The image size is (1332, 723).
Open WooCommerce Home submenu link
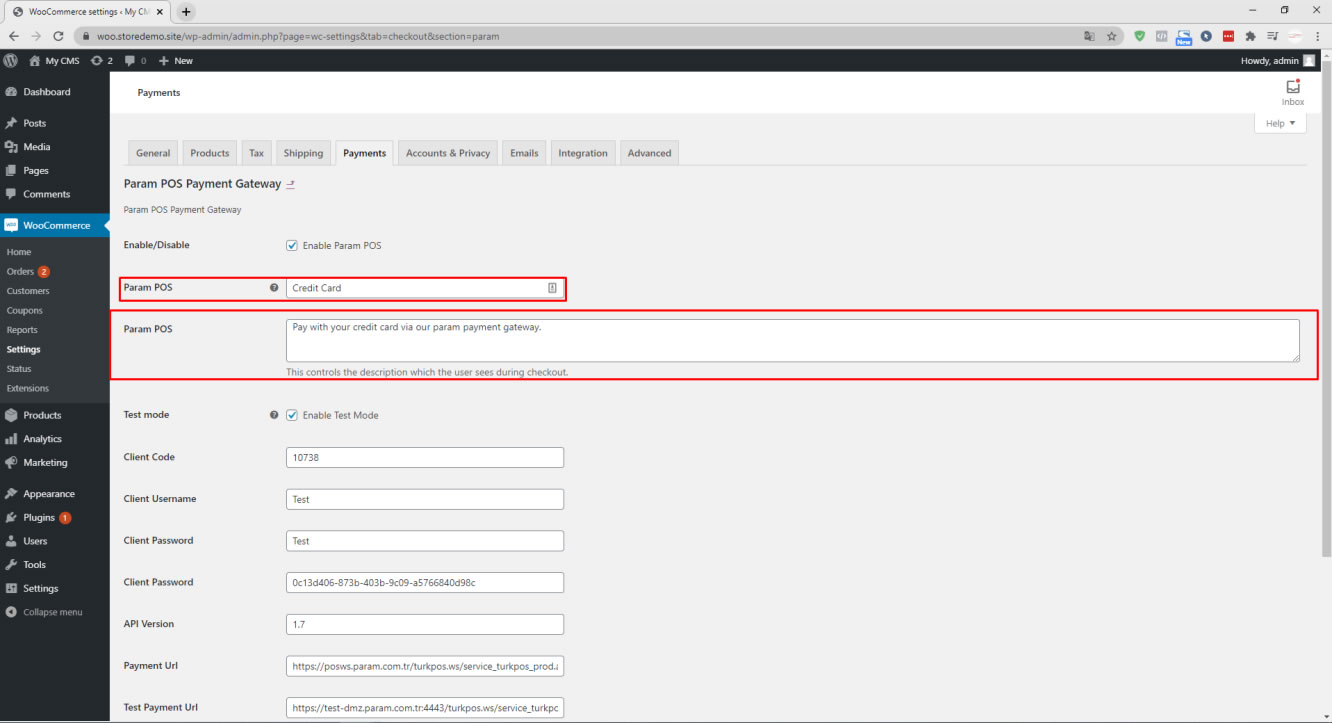point(19,252)
